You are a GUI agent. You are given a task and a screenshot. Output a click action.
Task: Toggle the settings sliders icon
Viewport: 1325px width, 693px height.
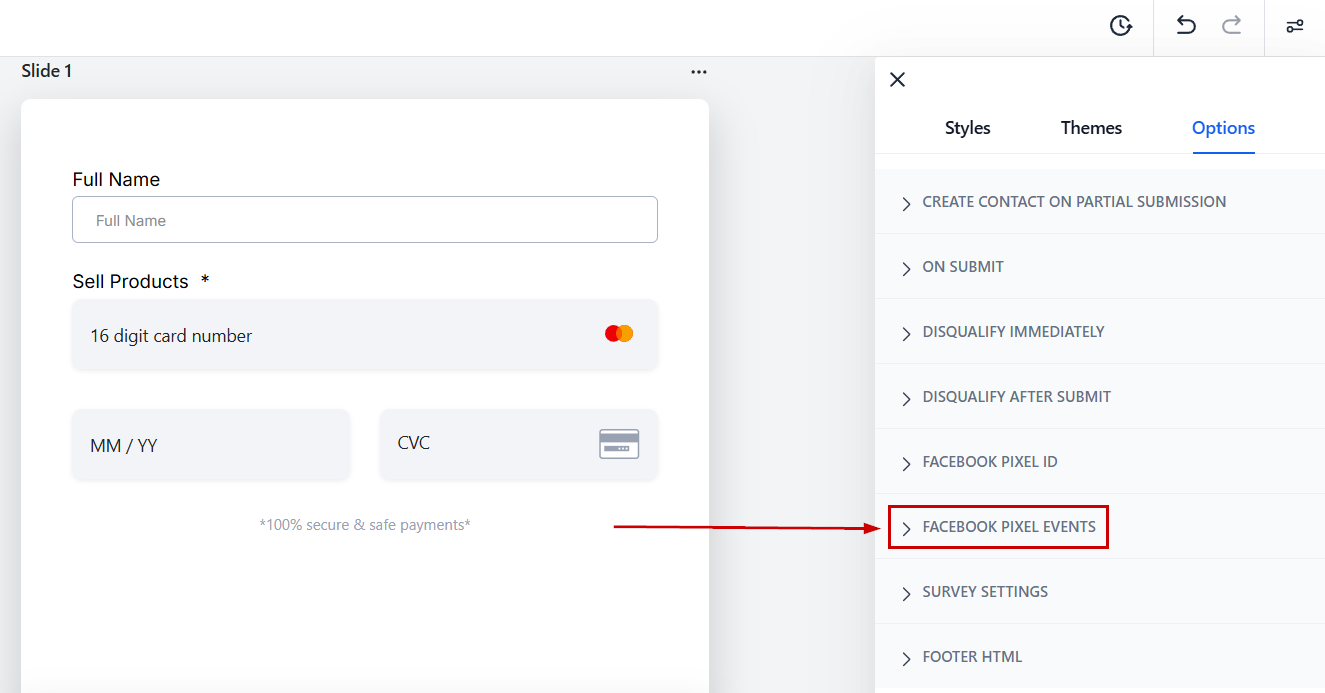(1295, 26)
